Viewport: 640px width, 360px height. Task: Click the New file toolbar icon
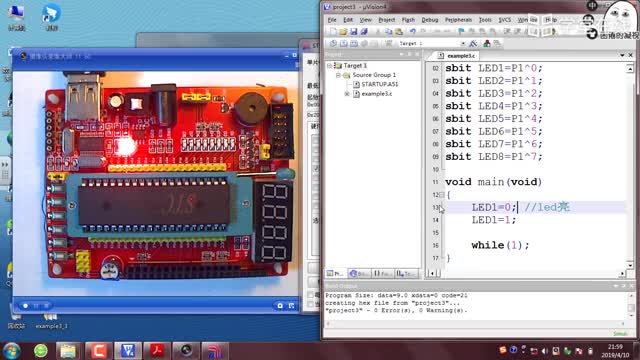click(333, 31)
